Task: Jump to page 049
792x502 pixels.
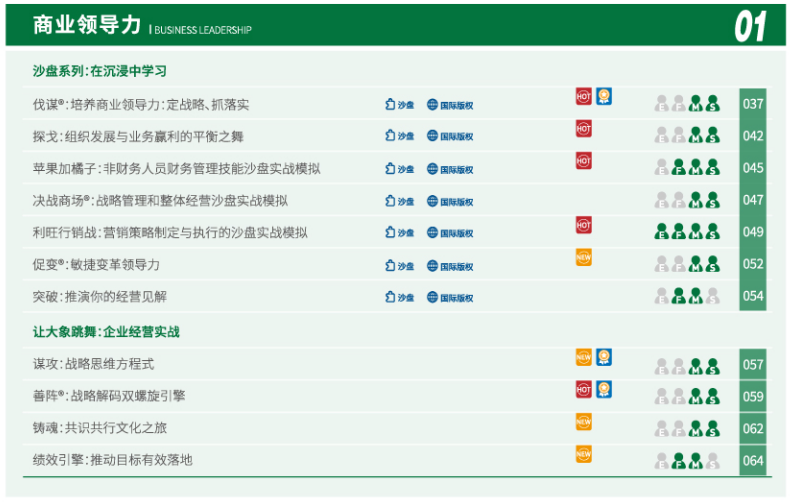Action: pos(753,232)
